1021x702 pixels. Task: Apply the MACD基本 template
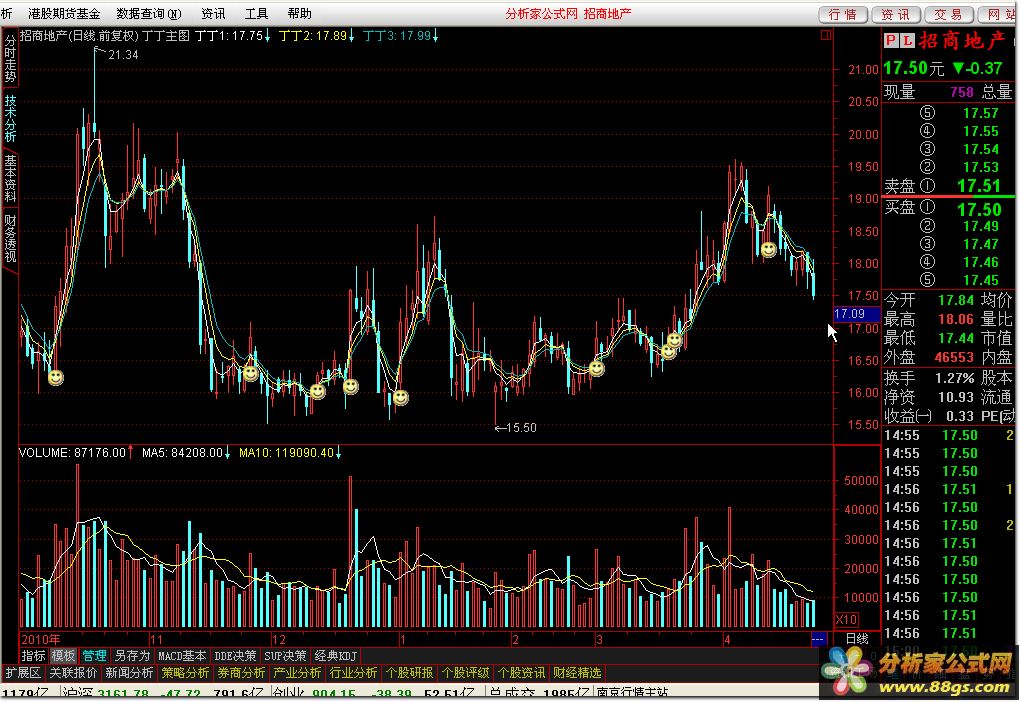pyautogui.click(x=182, y=656)
